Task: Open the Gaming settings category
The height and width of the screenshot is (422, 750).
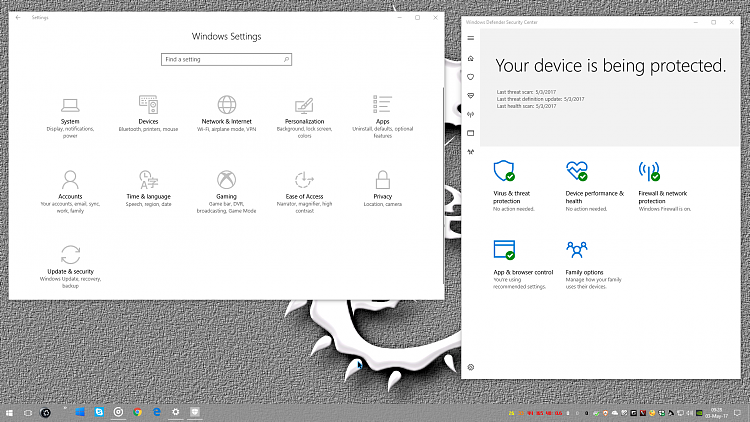Action: 226,192
